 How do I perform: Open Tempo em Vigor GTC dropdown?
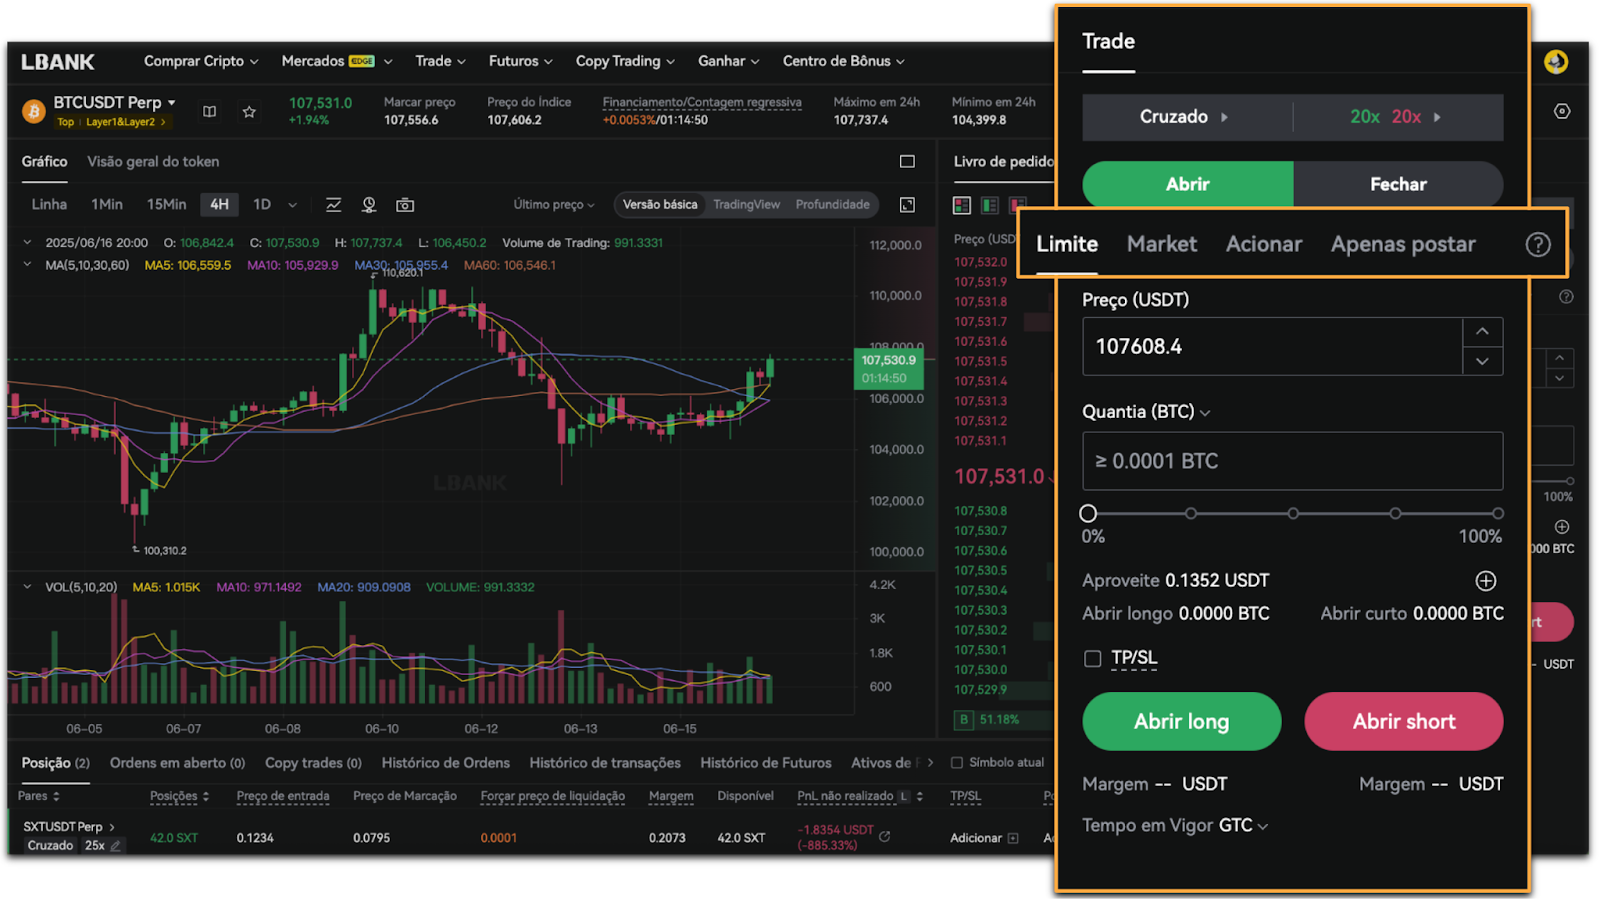click(x=1175, y=826)
